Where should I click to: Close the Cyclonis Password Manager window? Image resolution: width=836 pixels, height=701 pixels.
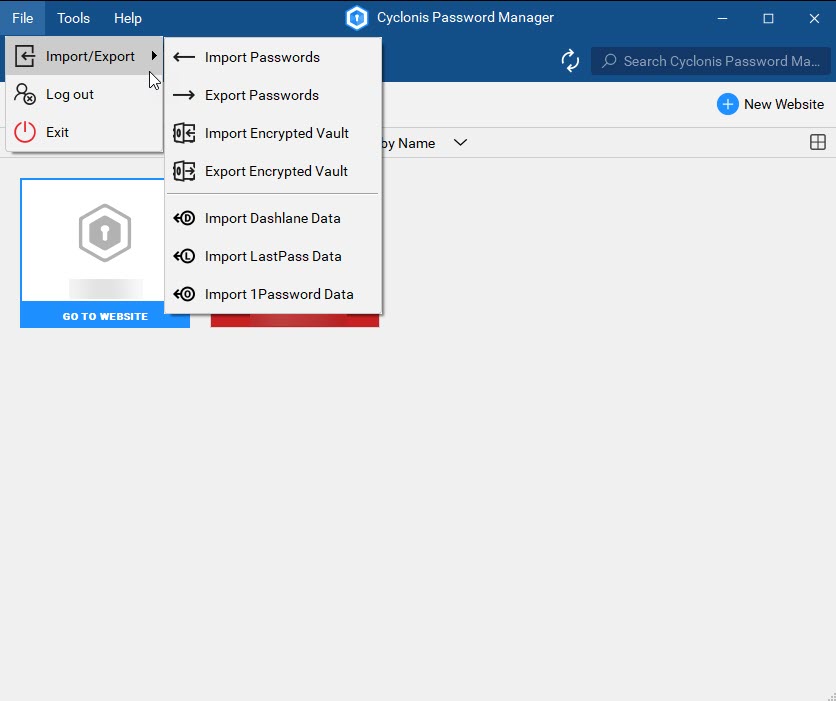[x=814, y=18]
